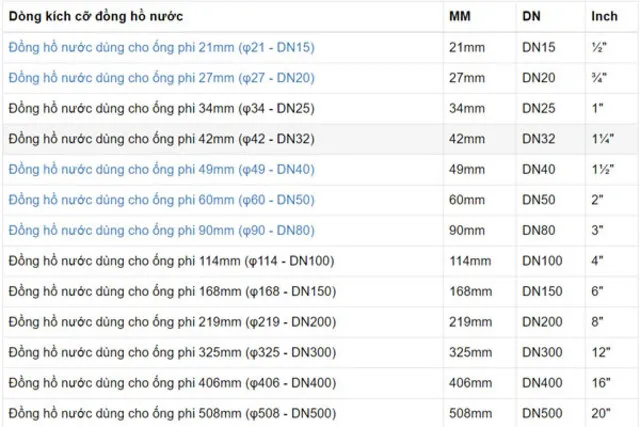Select the phi 114mm (φ114 - DN100) row text
640x427 pixels.
pyautogui.click(x=171, y=261)
